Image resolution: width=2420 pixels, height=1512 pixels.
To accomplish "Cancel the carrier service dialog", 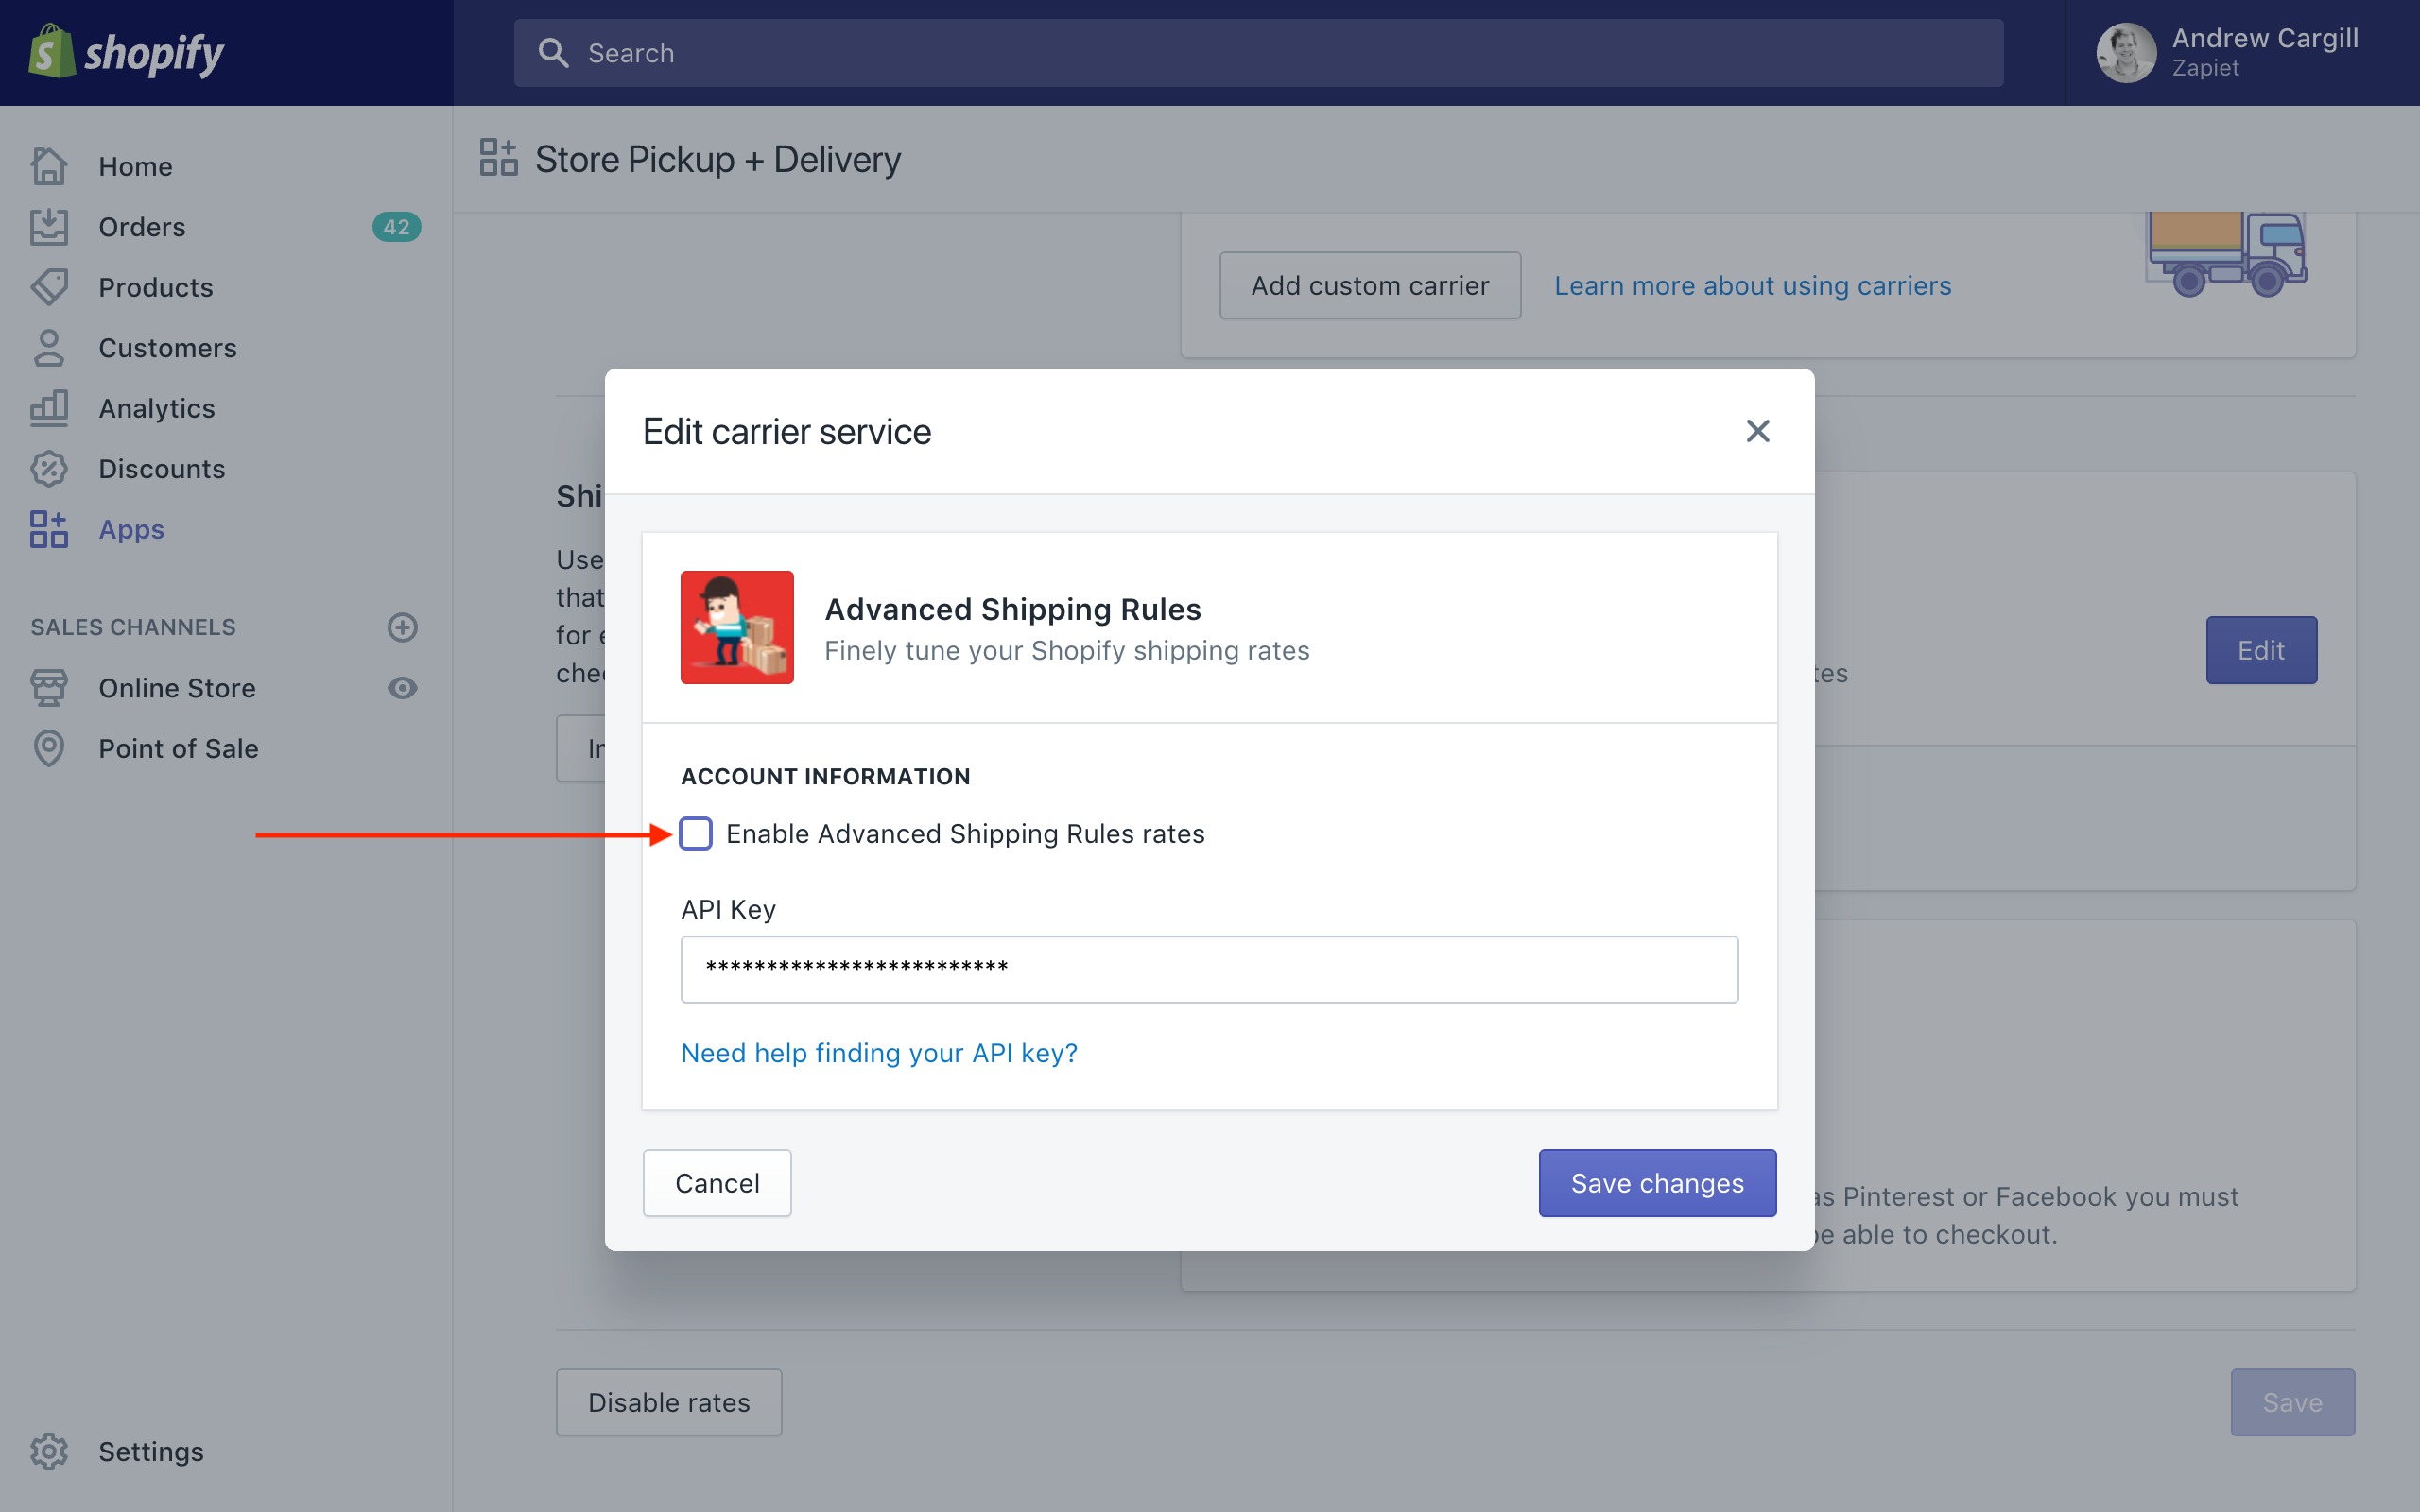I will click(x=717, y=1183).
